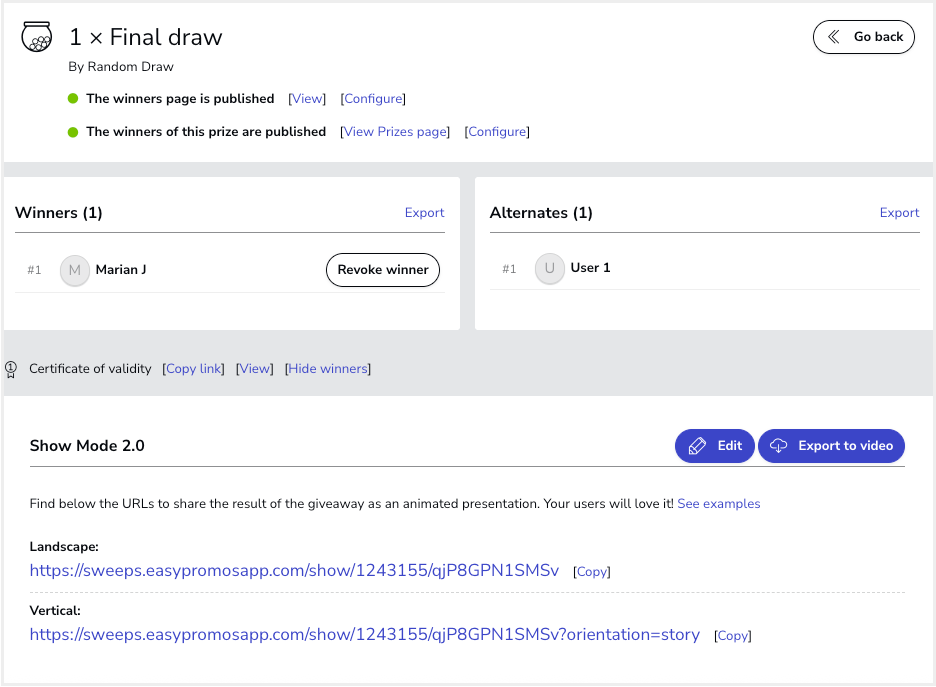Export the Alternates list
This screenshot has height=687, width=936.
pyautogui.click(x=899, y=212)
